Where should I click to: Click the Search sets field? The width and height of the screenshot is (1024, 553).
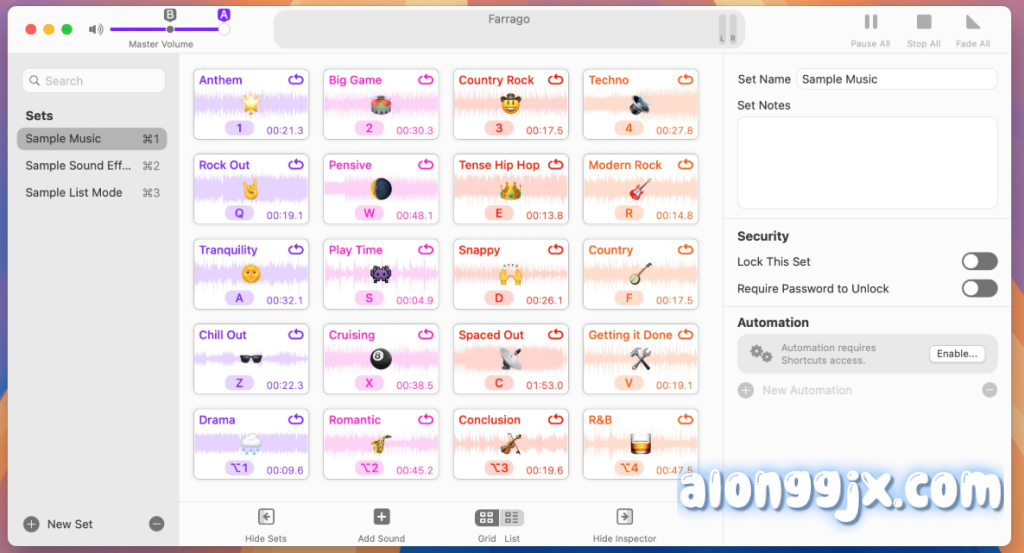tap(93, 81)
